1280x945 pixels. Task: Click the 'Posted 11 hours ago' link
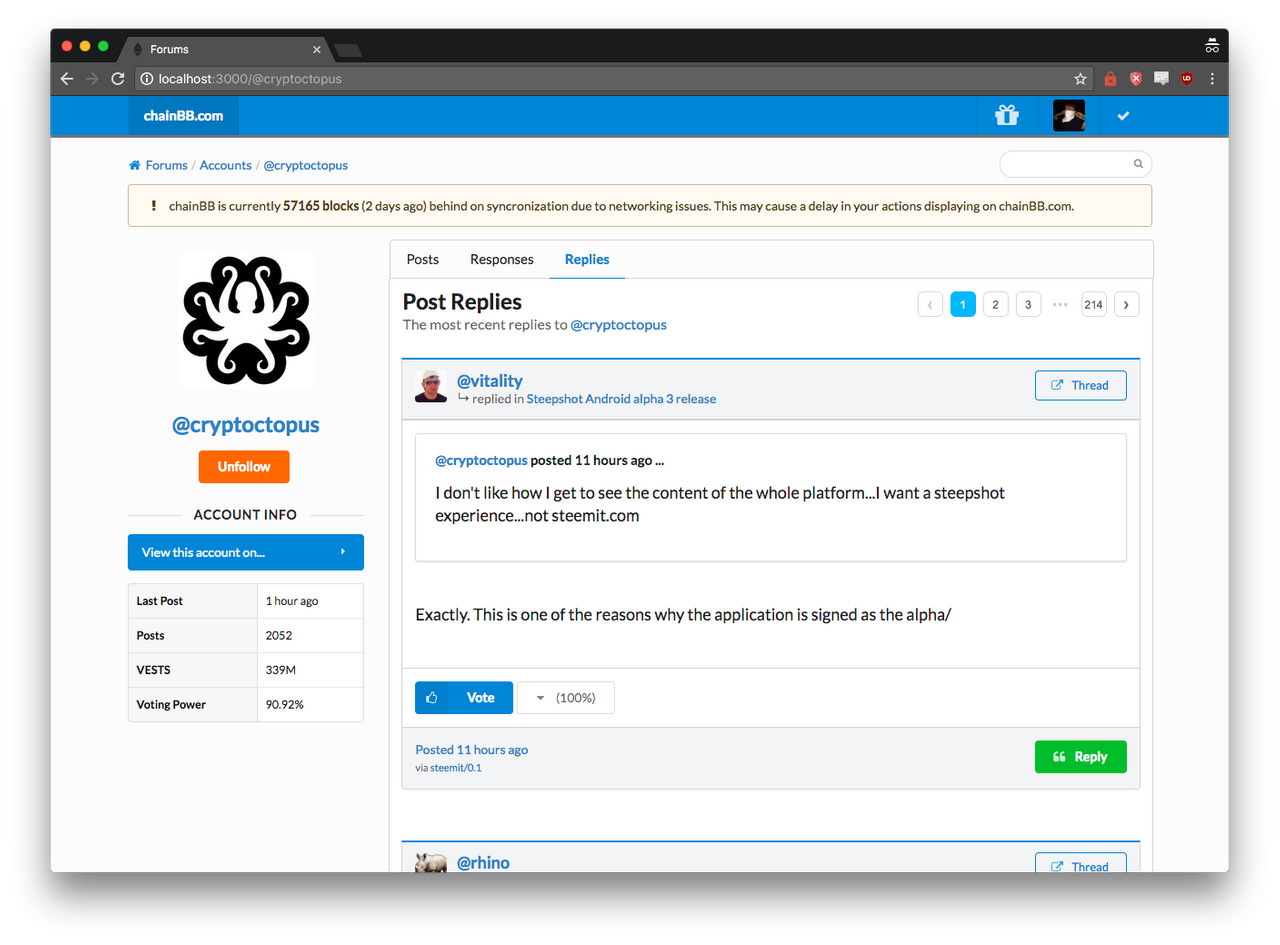472,749
